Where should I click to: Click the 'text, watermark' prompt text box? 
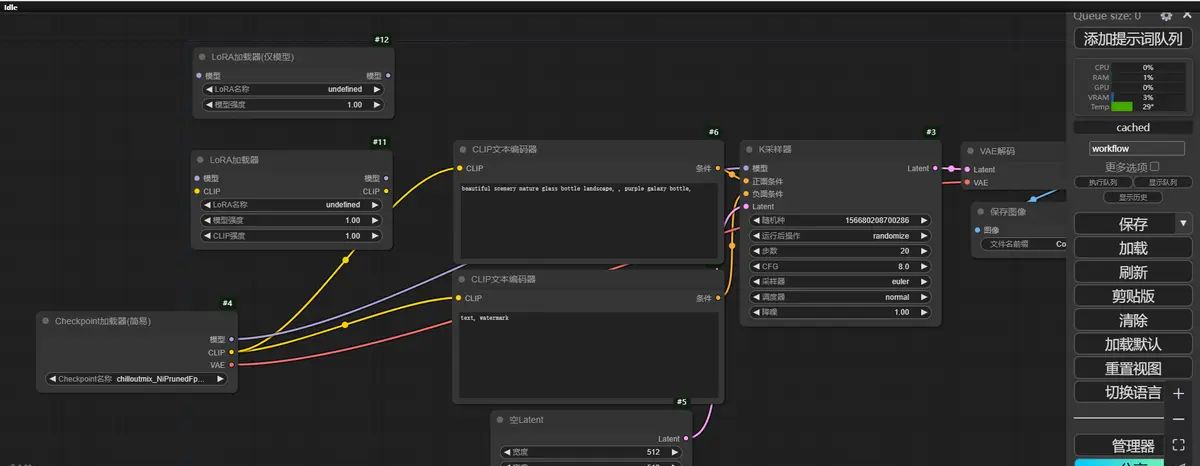pyautogui.click(x=588, y=355)
